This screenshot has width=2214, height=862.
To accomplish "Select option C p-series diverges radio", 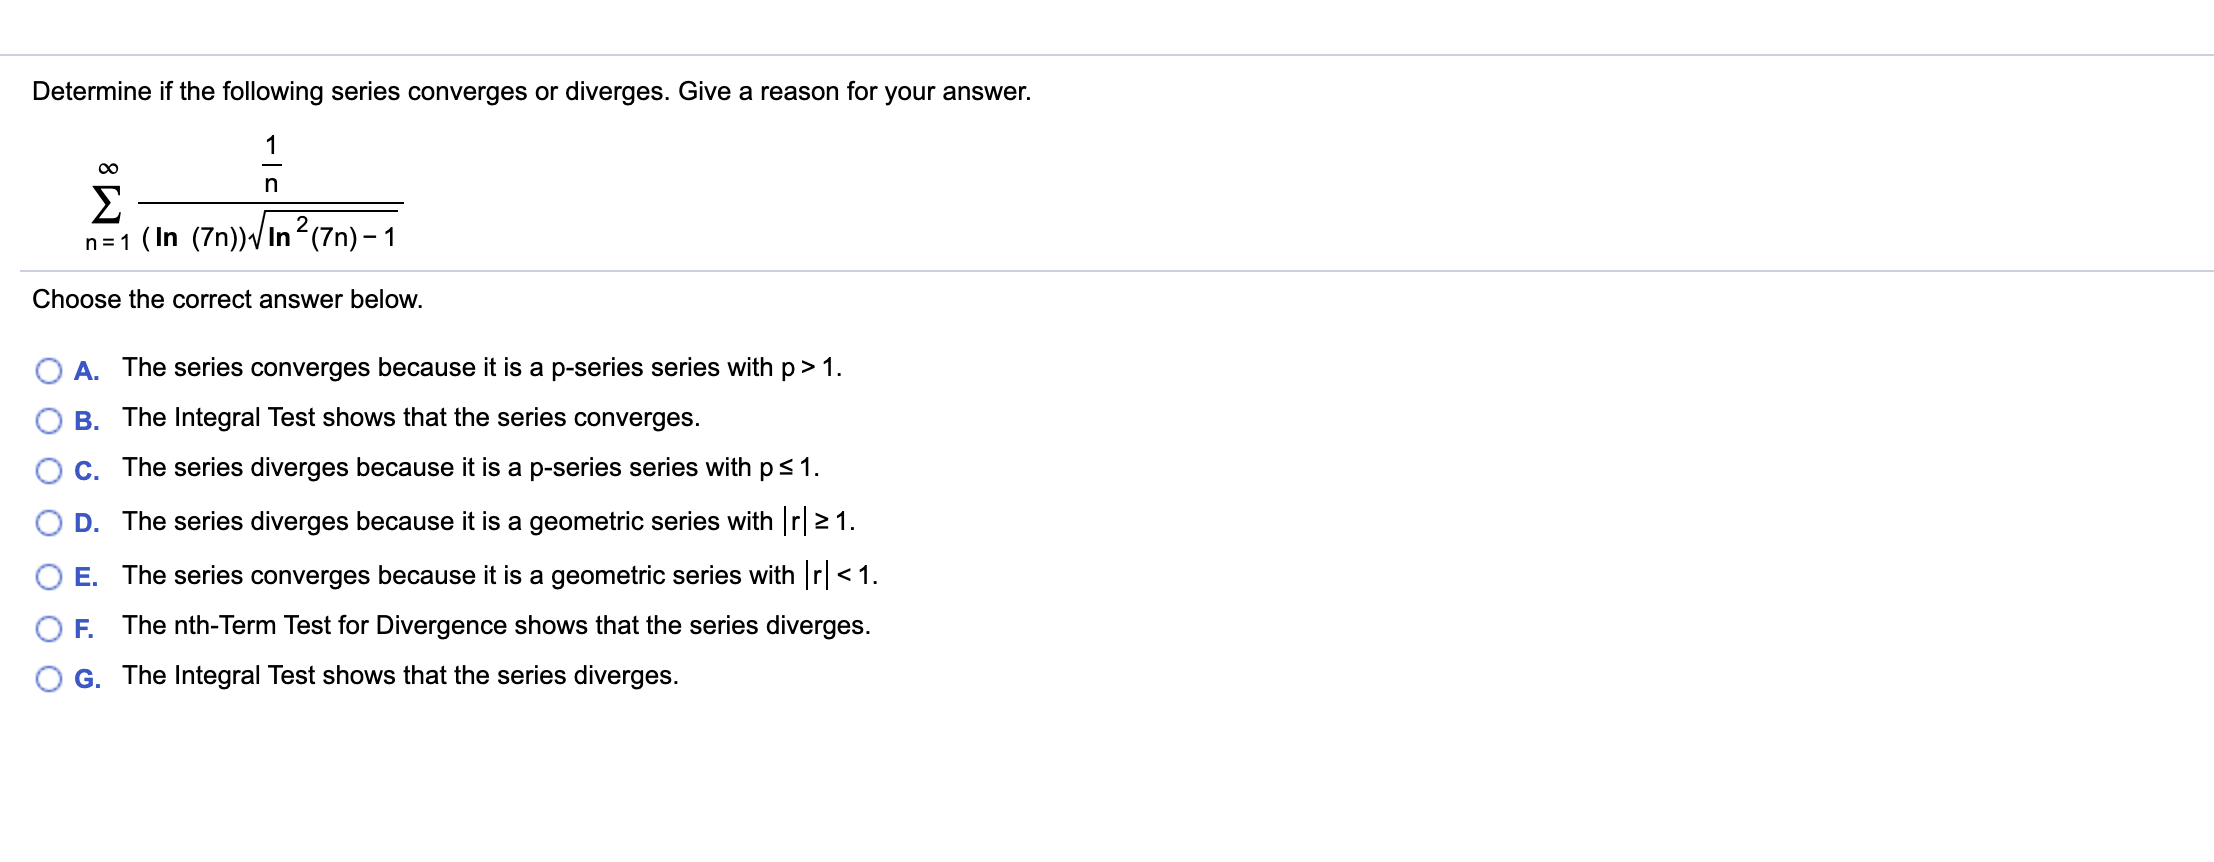I will click(x=49, y=471).
